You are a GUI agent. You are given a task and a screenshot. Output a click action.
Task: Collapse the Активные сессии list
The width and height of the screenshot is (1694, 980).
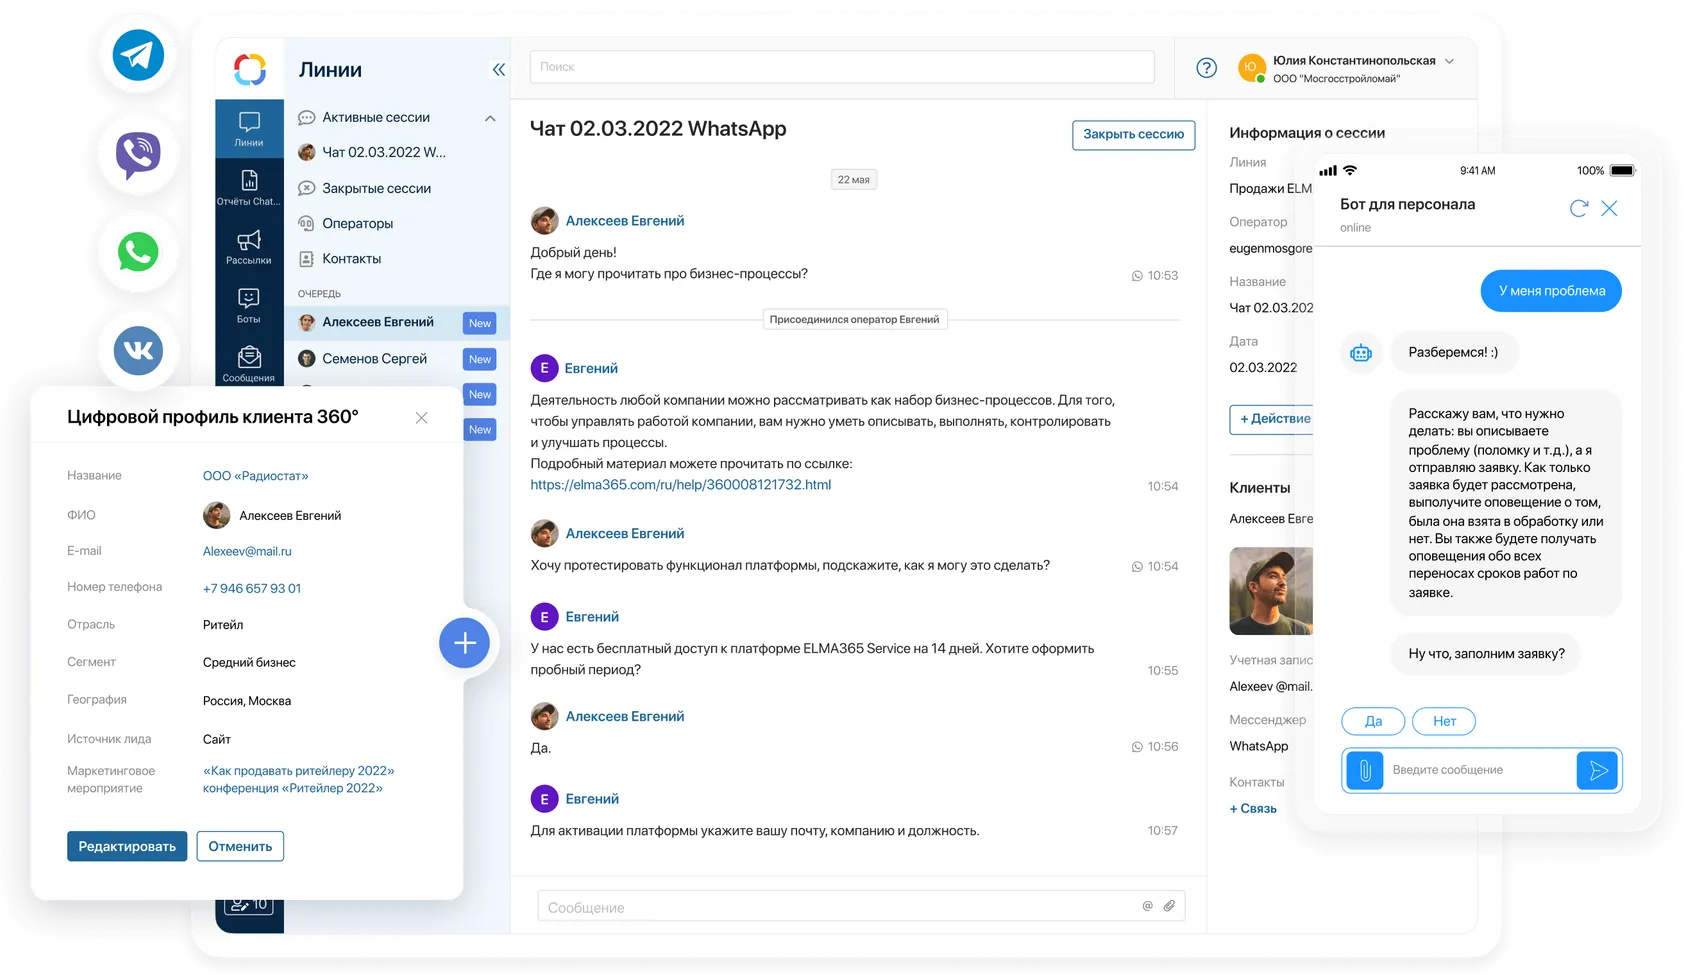pyautogui.click(x=490, y=118)
